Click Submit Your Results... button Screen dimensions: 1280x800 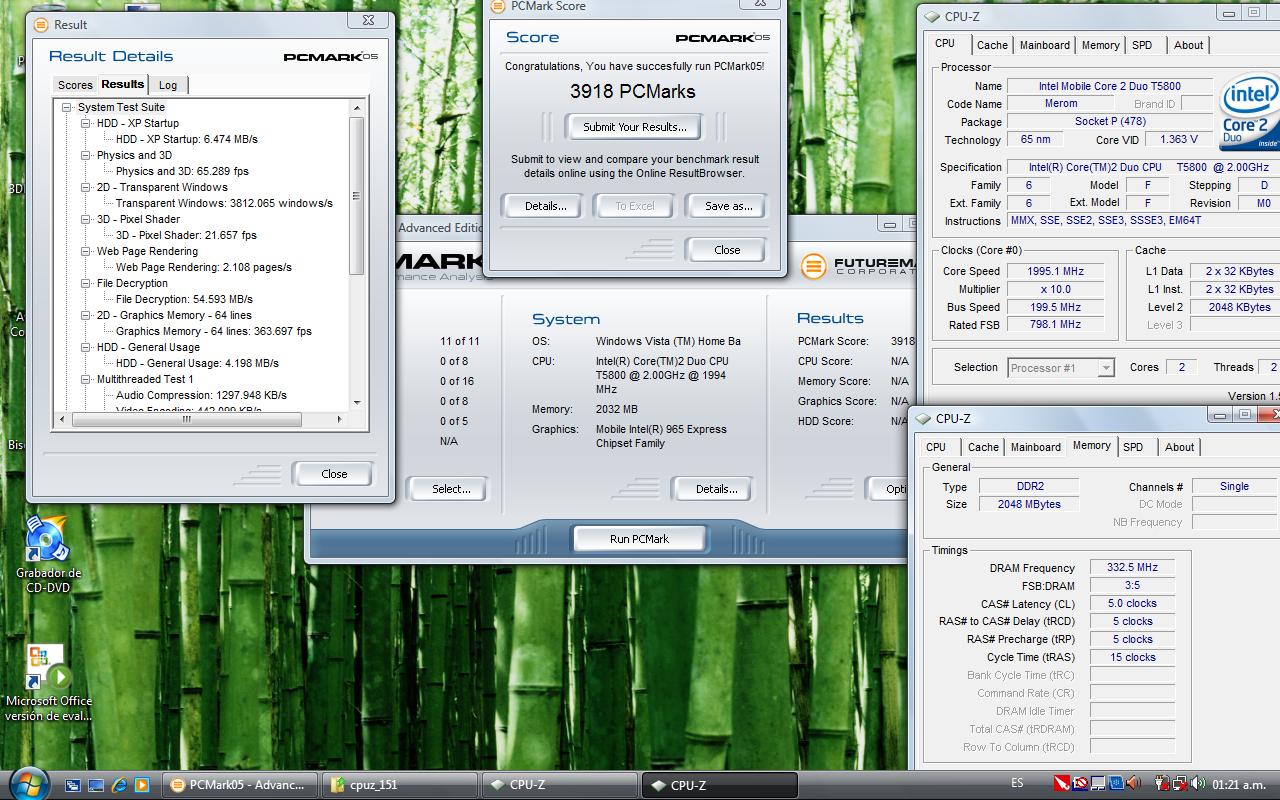634,127
